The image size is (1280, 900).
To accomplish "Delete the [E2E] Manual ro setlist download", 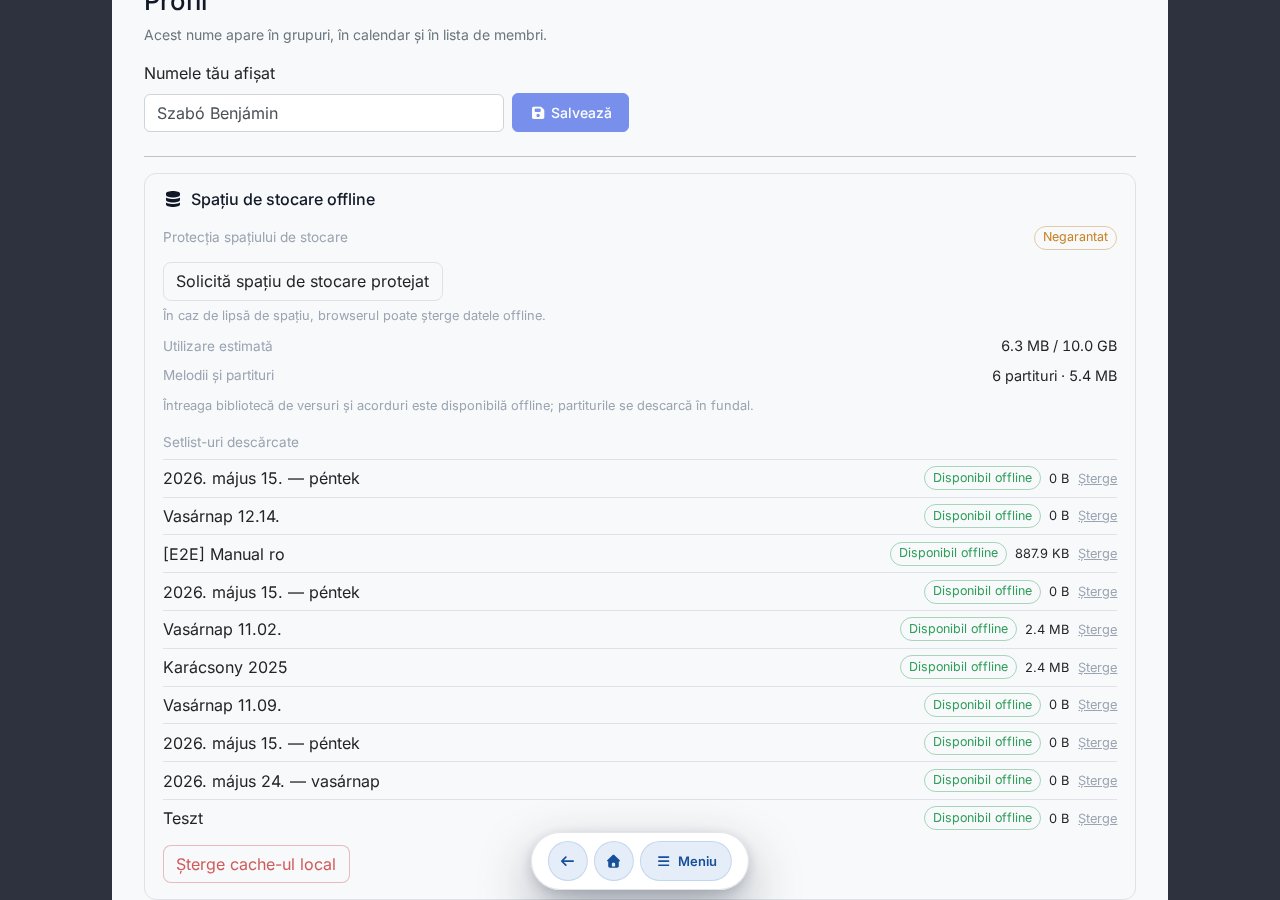I will pyautogui.click(x=1097, y=554).
